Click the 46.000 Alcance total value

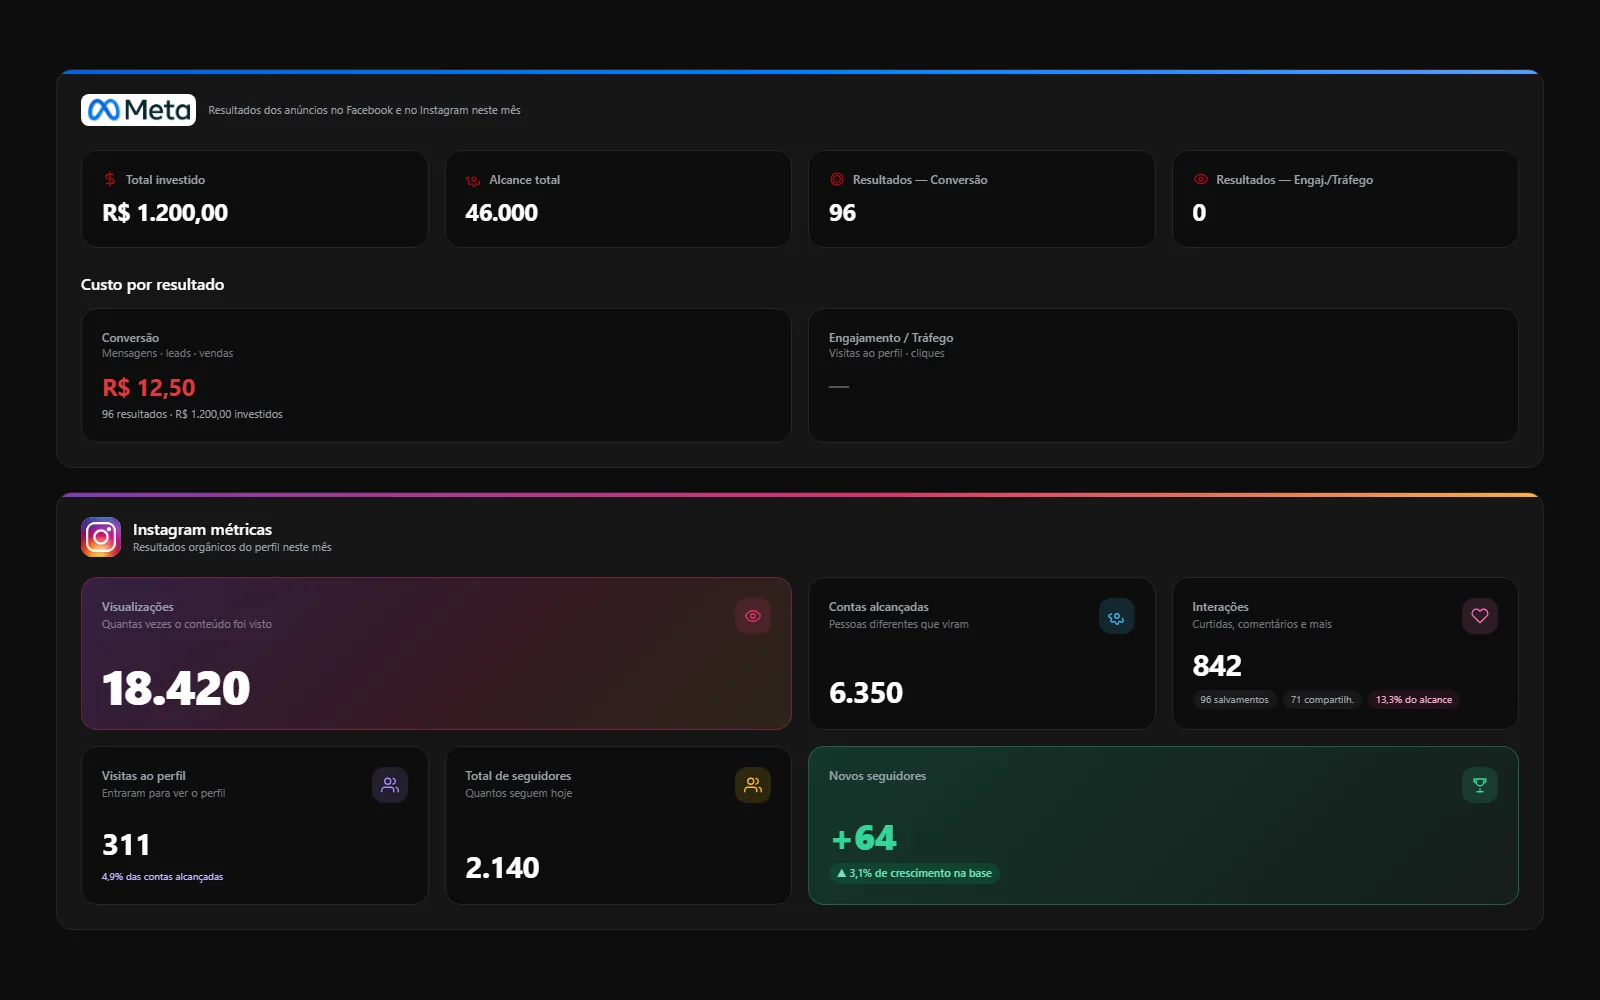point(501,213)
